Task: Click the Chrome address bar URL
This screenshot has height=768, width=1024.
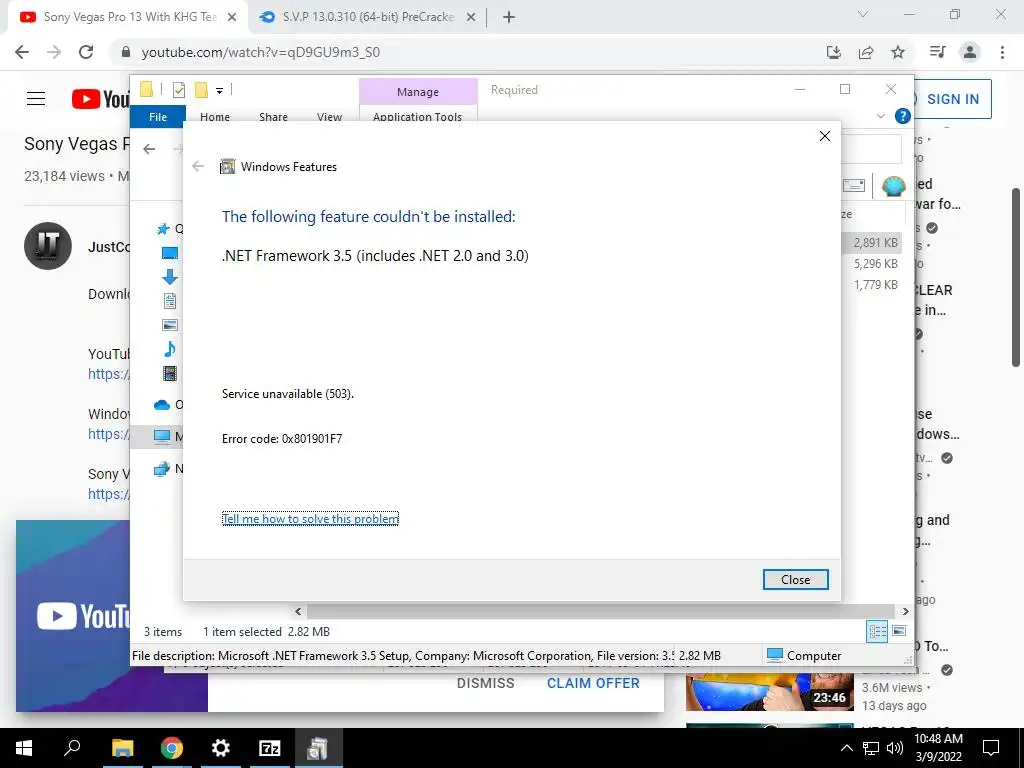Action: coord(261,52)
